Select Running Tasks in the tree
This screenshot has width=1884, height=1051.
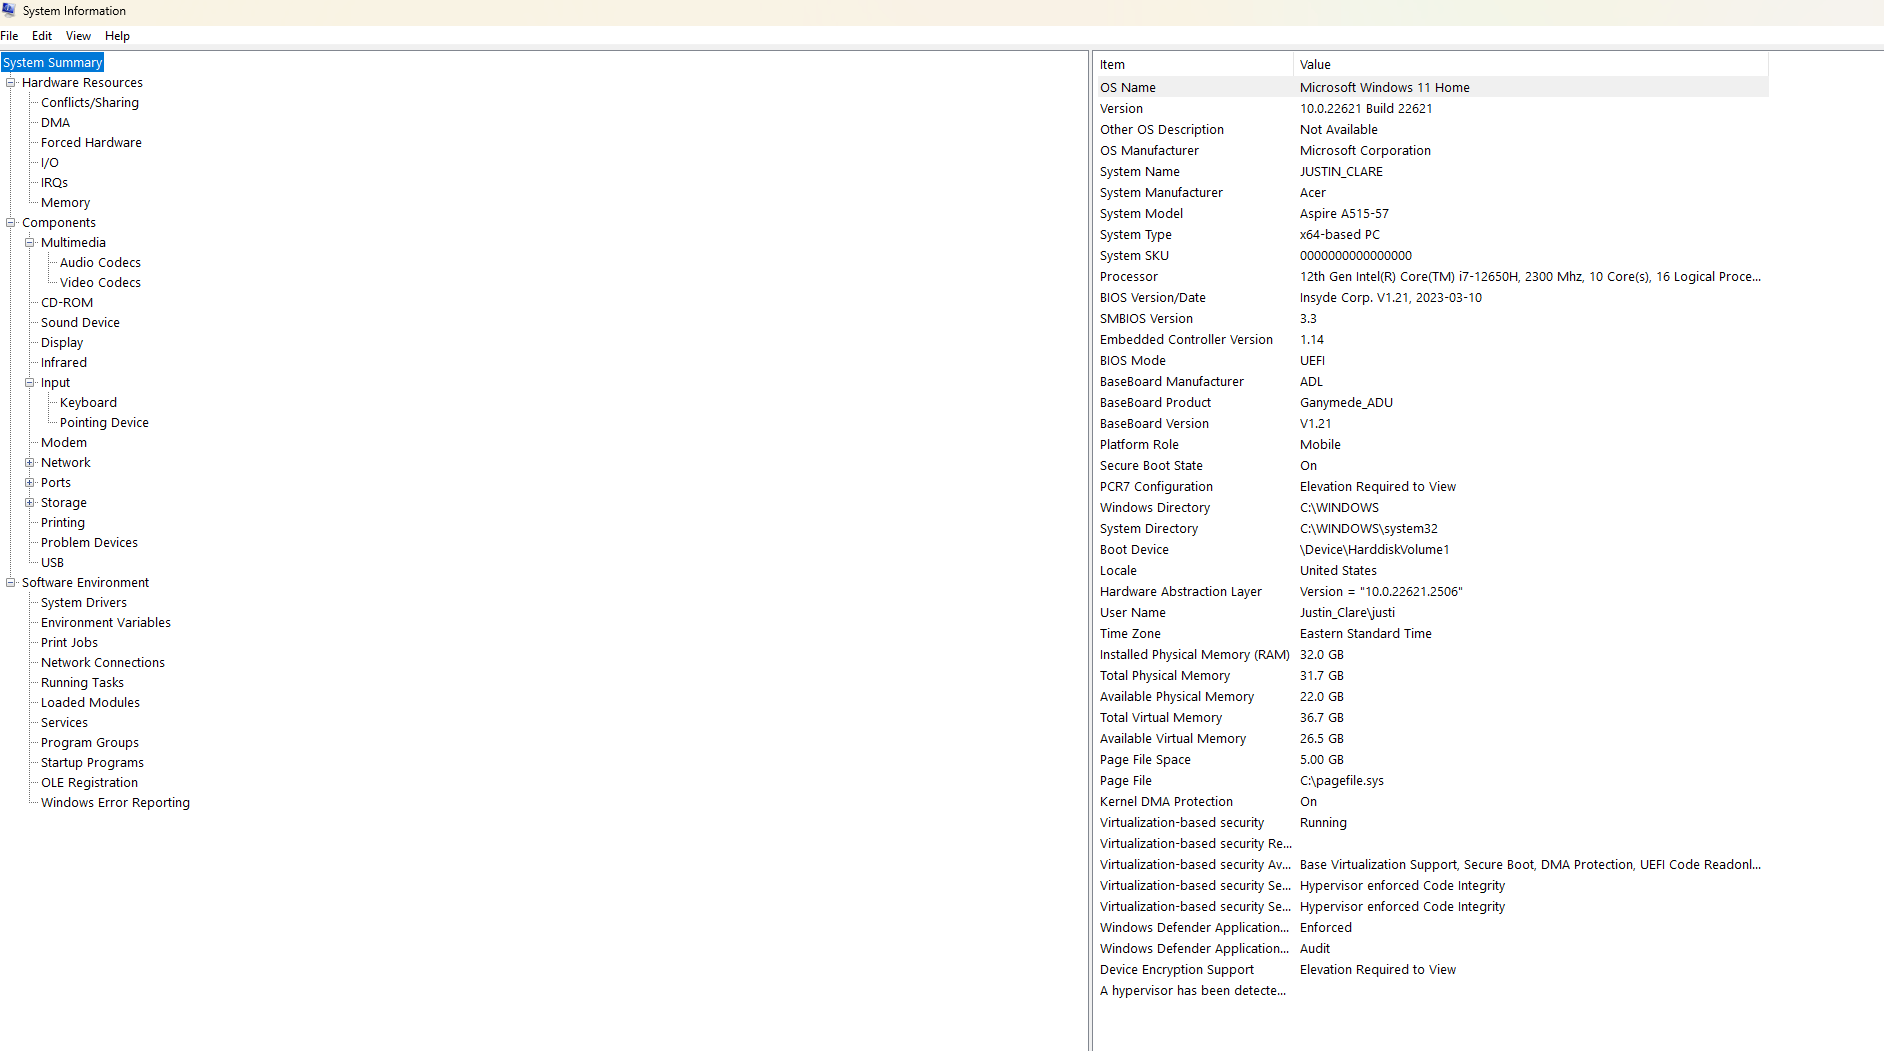click(82, 683)
